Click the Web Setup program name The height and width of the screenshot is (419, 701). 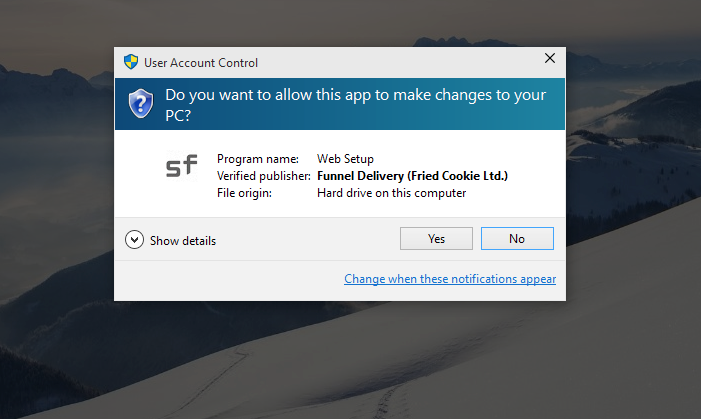(345, 159)
